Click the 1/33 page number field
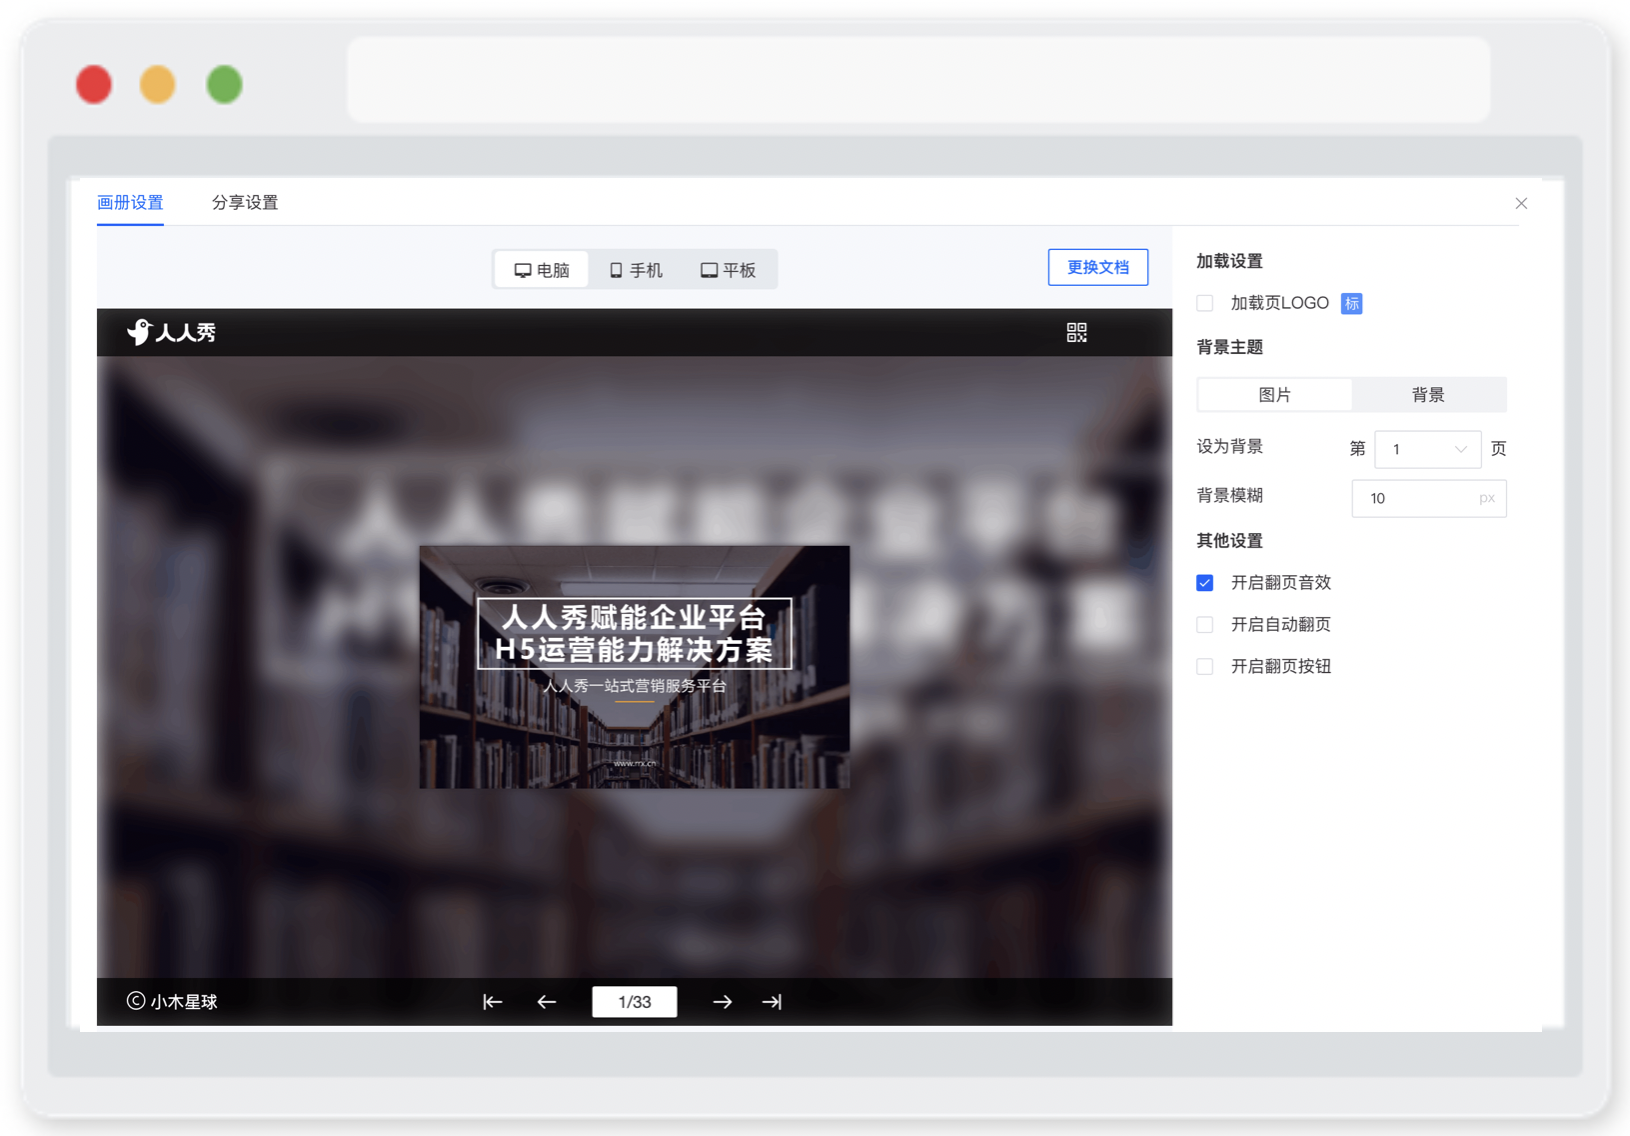This screenshot has height=1136, width=1630. [634, 1002]
